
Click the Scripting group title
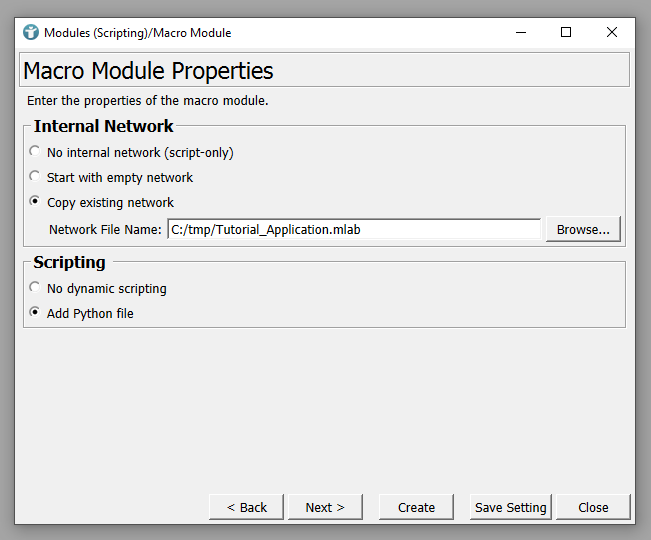coord(69,262)
